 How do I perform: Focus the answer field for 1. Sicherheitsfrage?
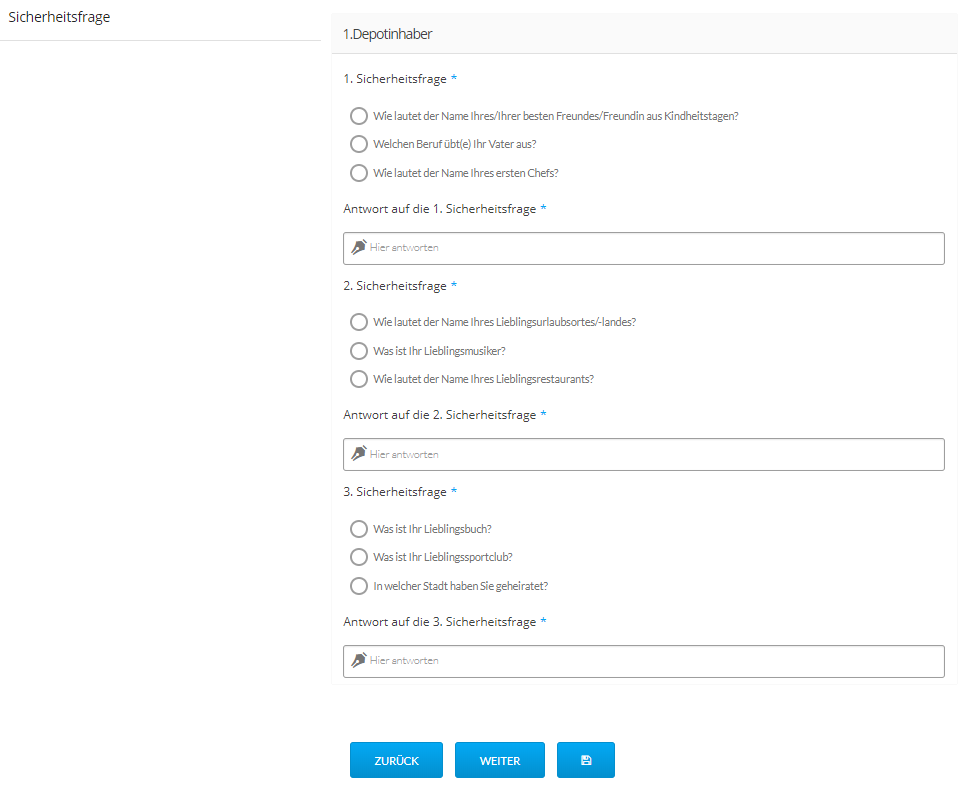(x=650, y=248)
